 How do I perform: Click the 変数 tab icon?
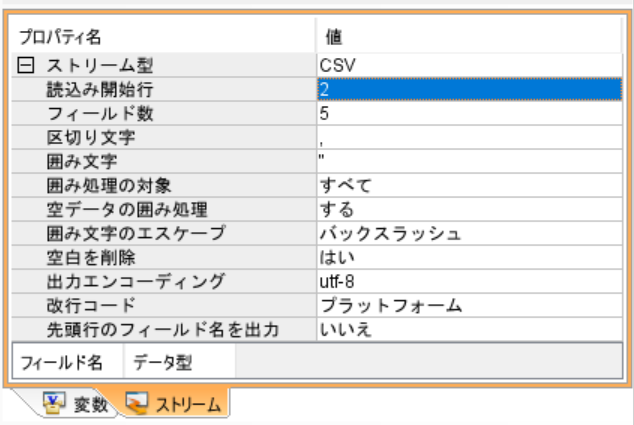51,405
